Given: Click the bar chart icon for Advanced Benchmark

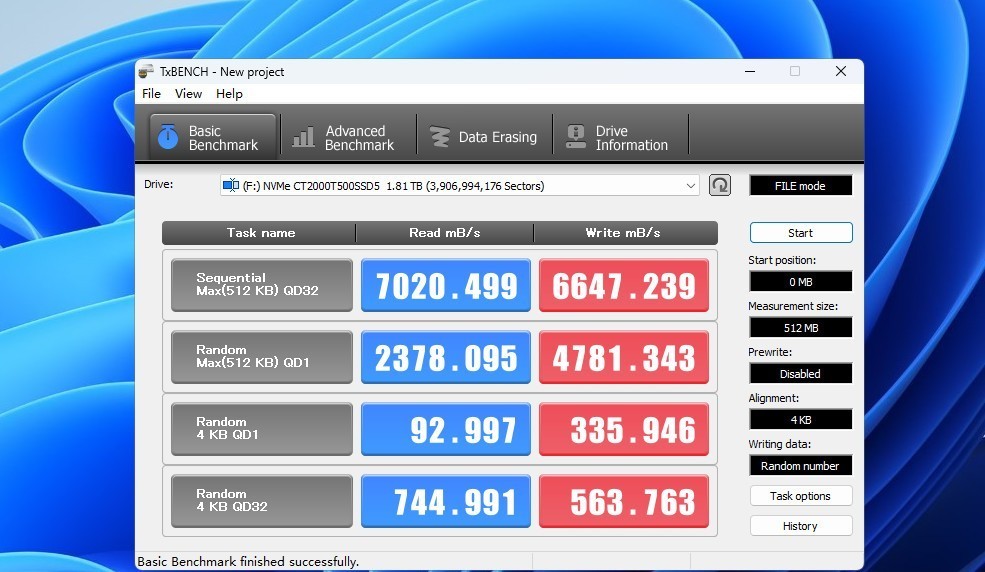Looking at the screenshot, I should tap(303, 137).
